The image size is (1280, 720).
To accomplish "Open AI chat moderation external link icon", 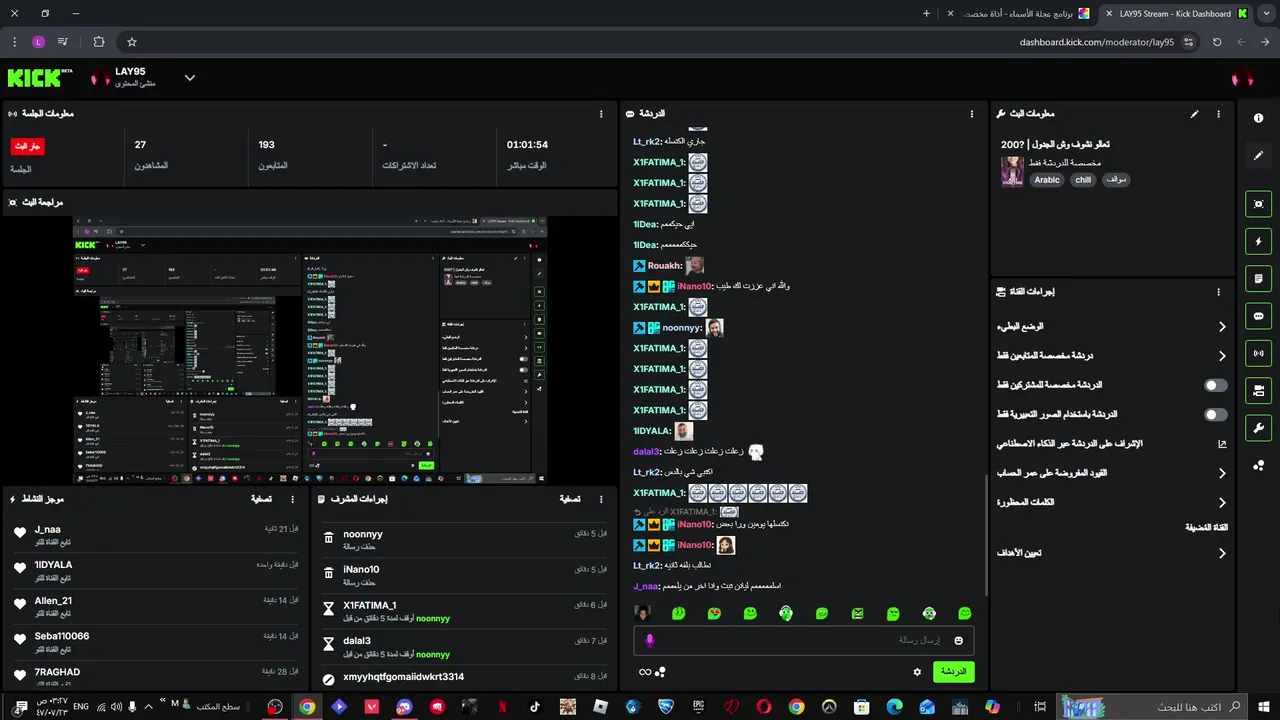I will [1222, 443].
